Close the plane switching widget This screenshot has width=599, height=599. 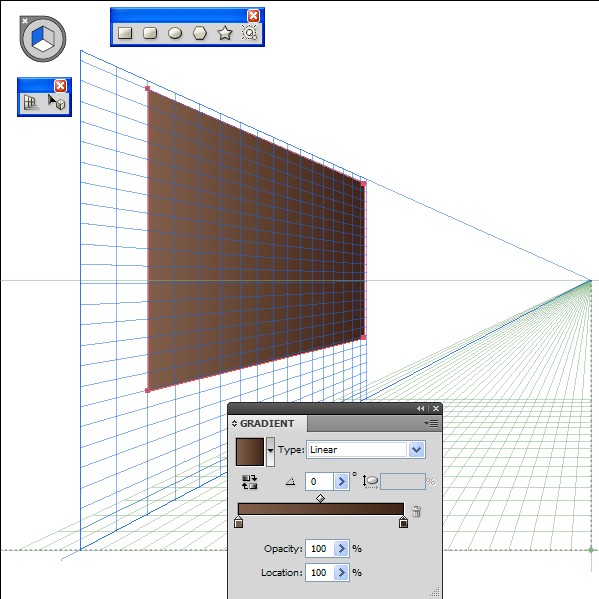[24, 21]
